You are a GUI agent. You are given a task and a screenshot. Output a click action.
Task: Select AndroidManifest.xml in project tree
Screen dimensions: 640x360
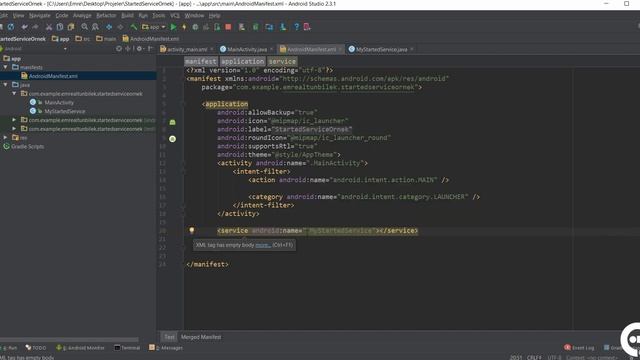pyautogui.click(x=53, y=76)
